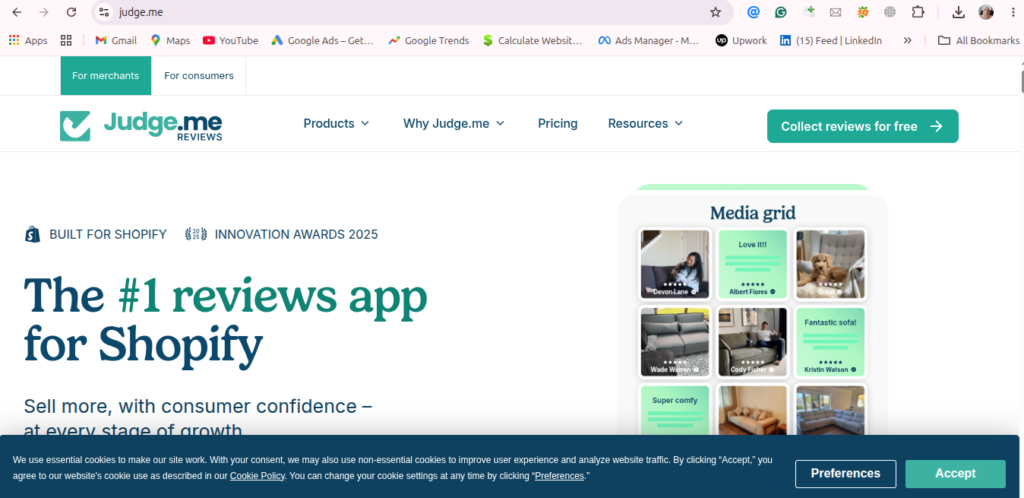Screen dimensions: 1024x498
Task: Select the For merchants tab
Action: click(106, 76)
